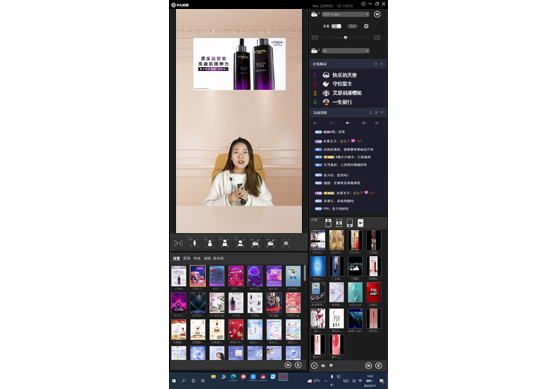Switch to the first tab above background thumbnails
Screen dimensions: 558x389
click(x=176, y=258)
